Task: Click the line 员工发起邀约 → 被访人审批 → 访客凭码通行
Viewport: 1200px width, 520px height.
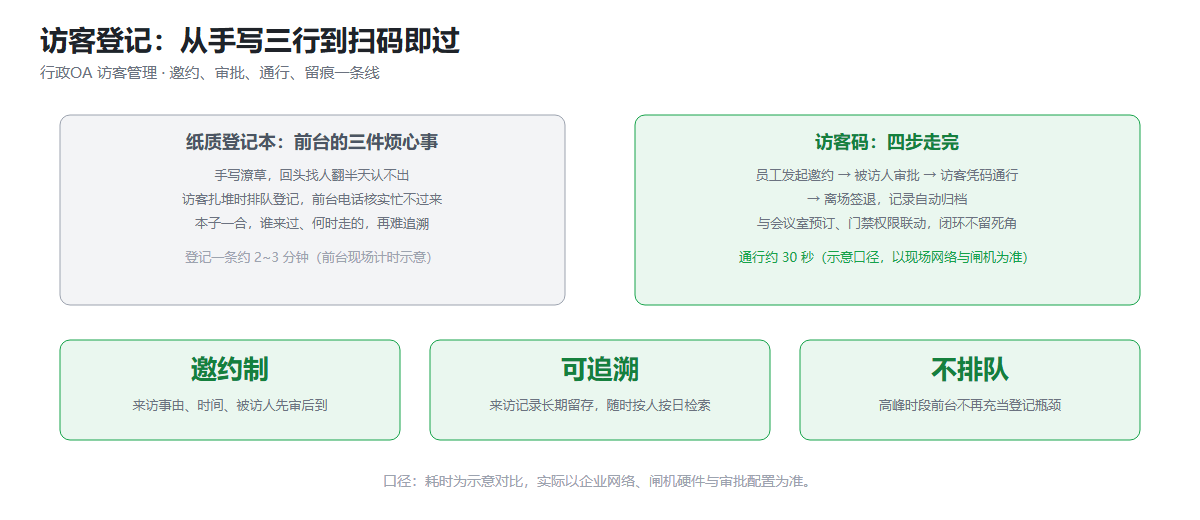Action: [x=887, y=175]
